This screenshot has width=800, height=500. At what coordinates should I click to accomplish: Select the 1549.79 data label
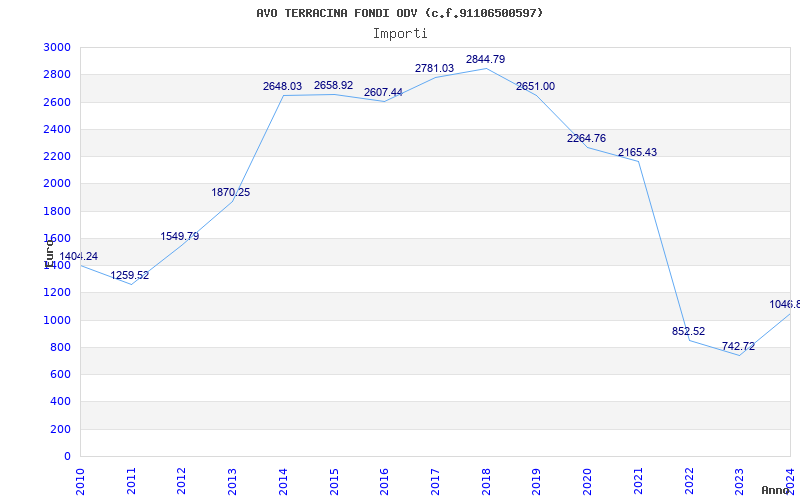[180, 236]
